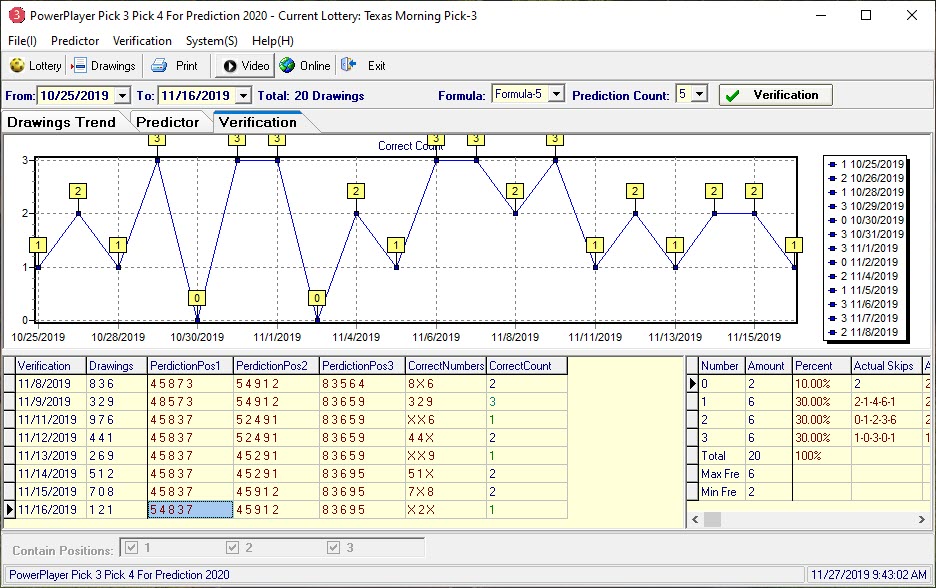
Task: Toggle Contain Positions checkbox 2
Action: [233, 547]
